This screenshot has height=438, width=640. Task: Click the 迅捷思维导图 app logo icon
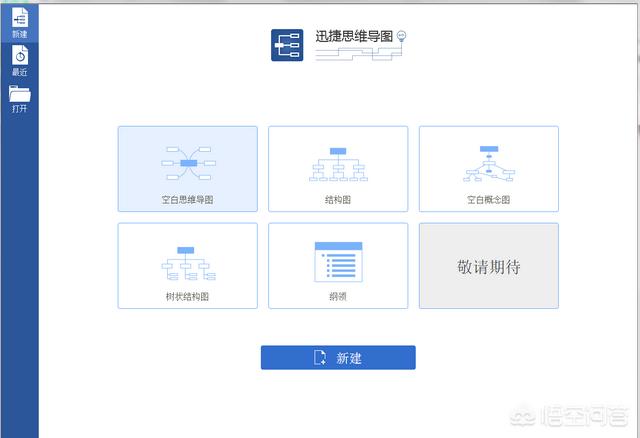[287, 45]
